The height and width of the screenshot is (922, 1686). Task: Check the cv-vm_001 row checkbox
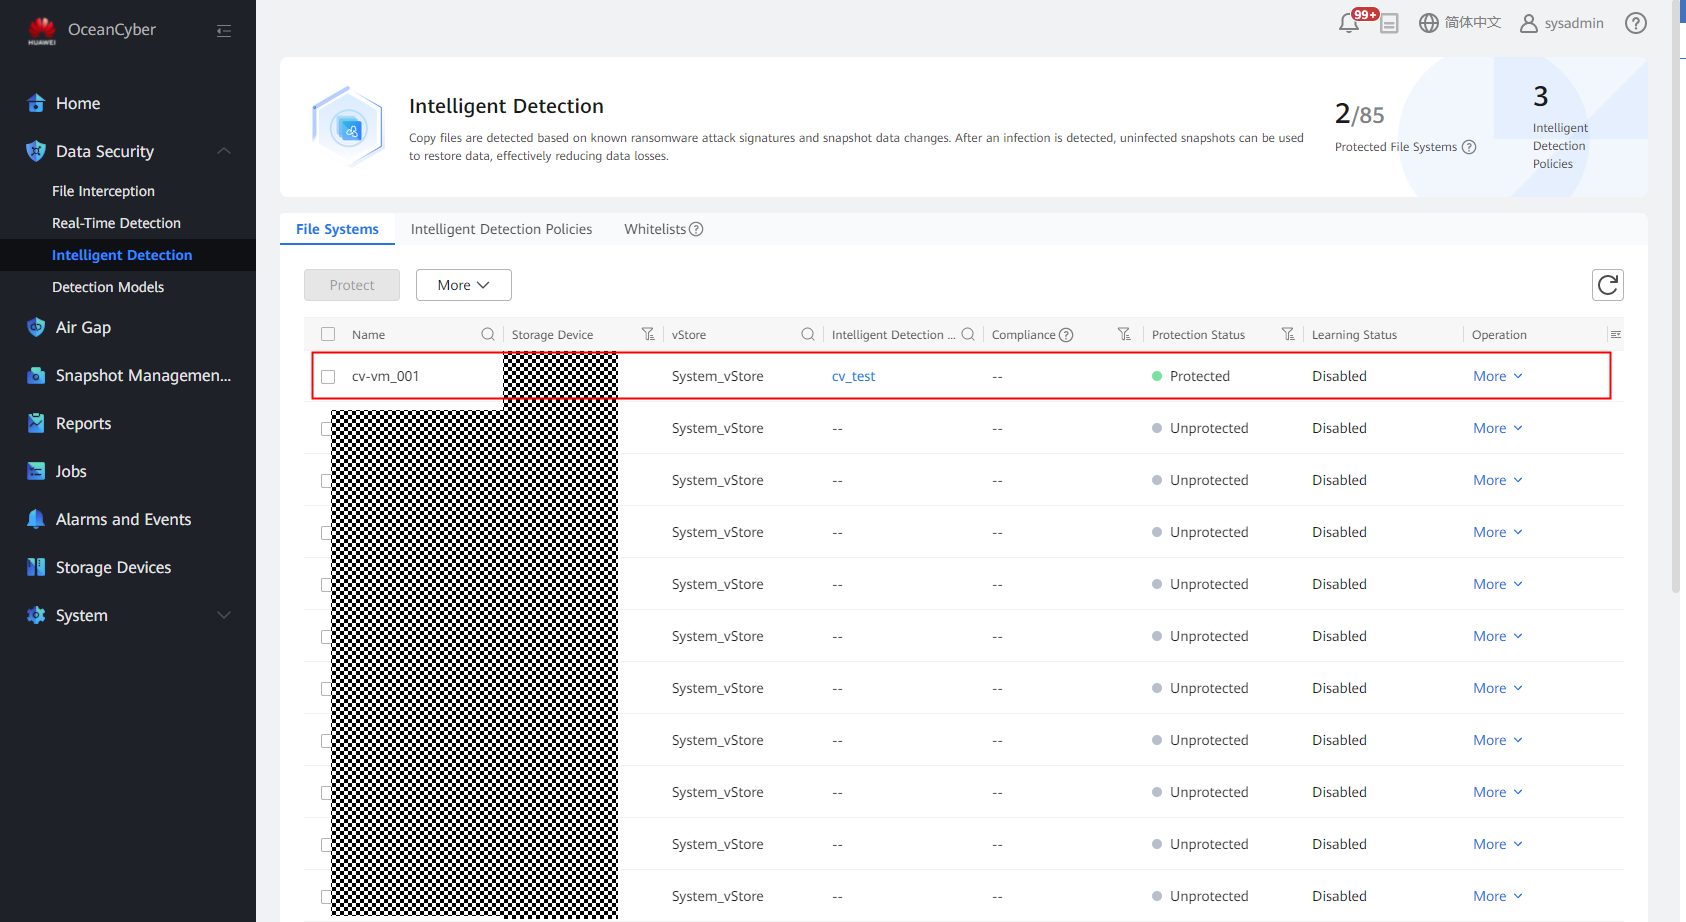click(328, 377)
